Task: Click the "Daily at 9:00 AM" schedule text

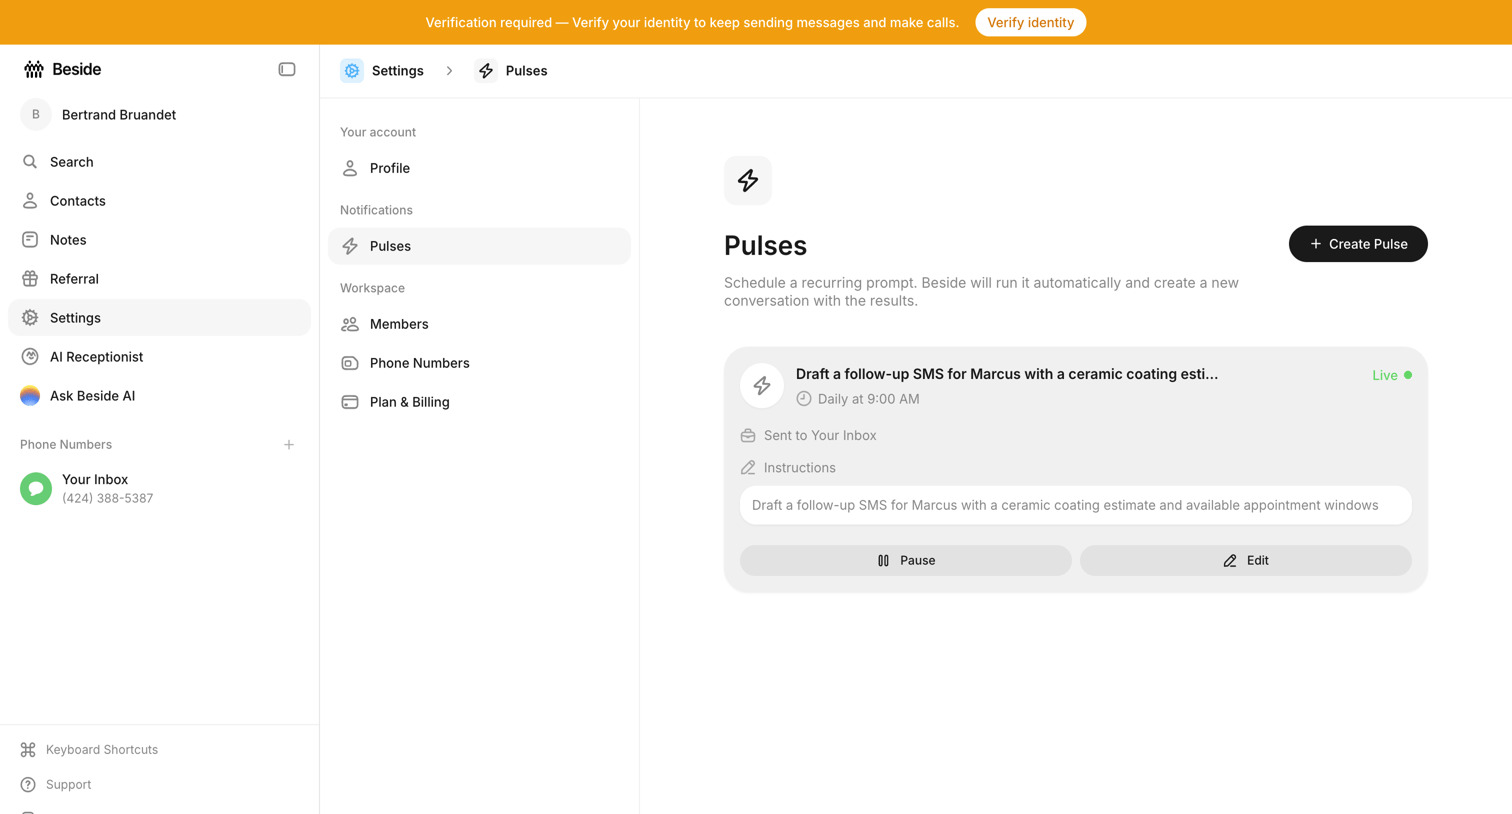Action: (x=868, y=399)
